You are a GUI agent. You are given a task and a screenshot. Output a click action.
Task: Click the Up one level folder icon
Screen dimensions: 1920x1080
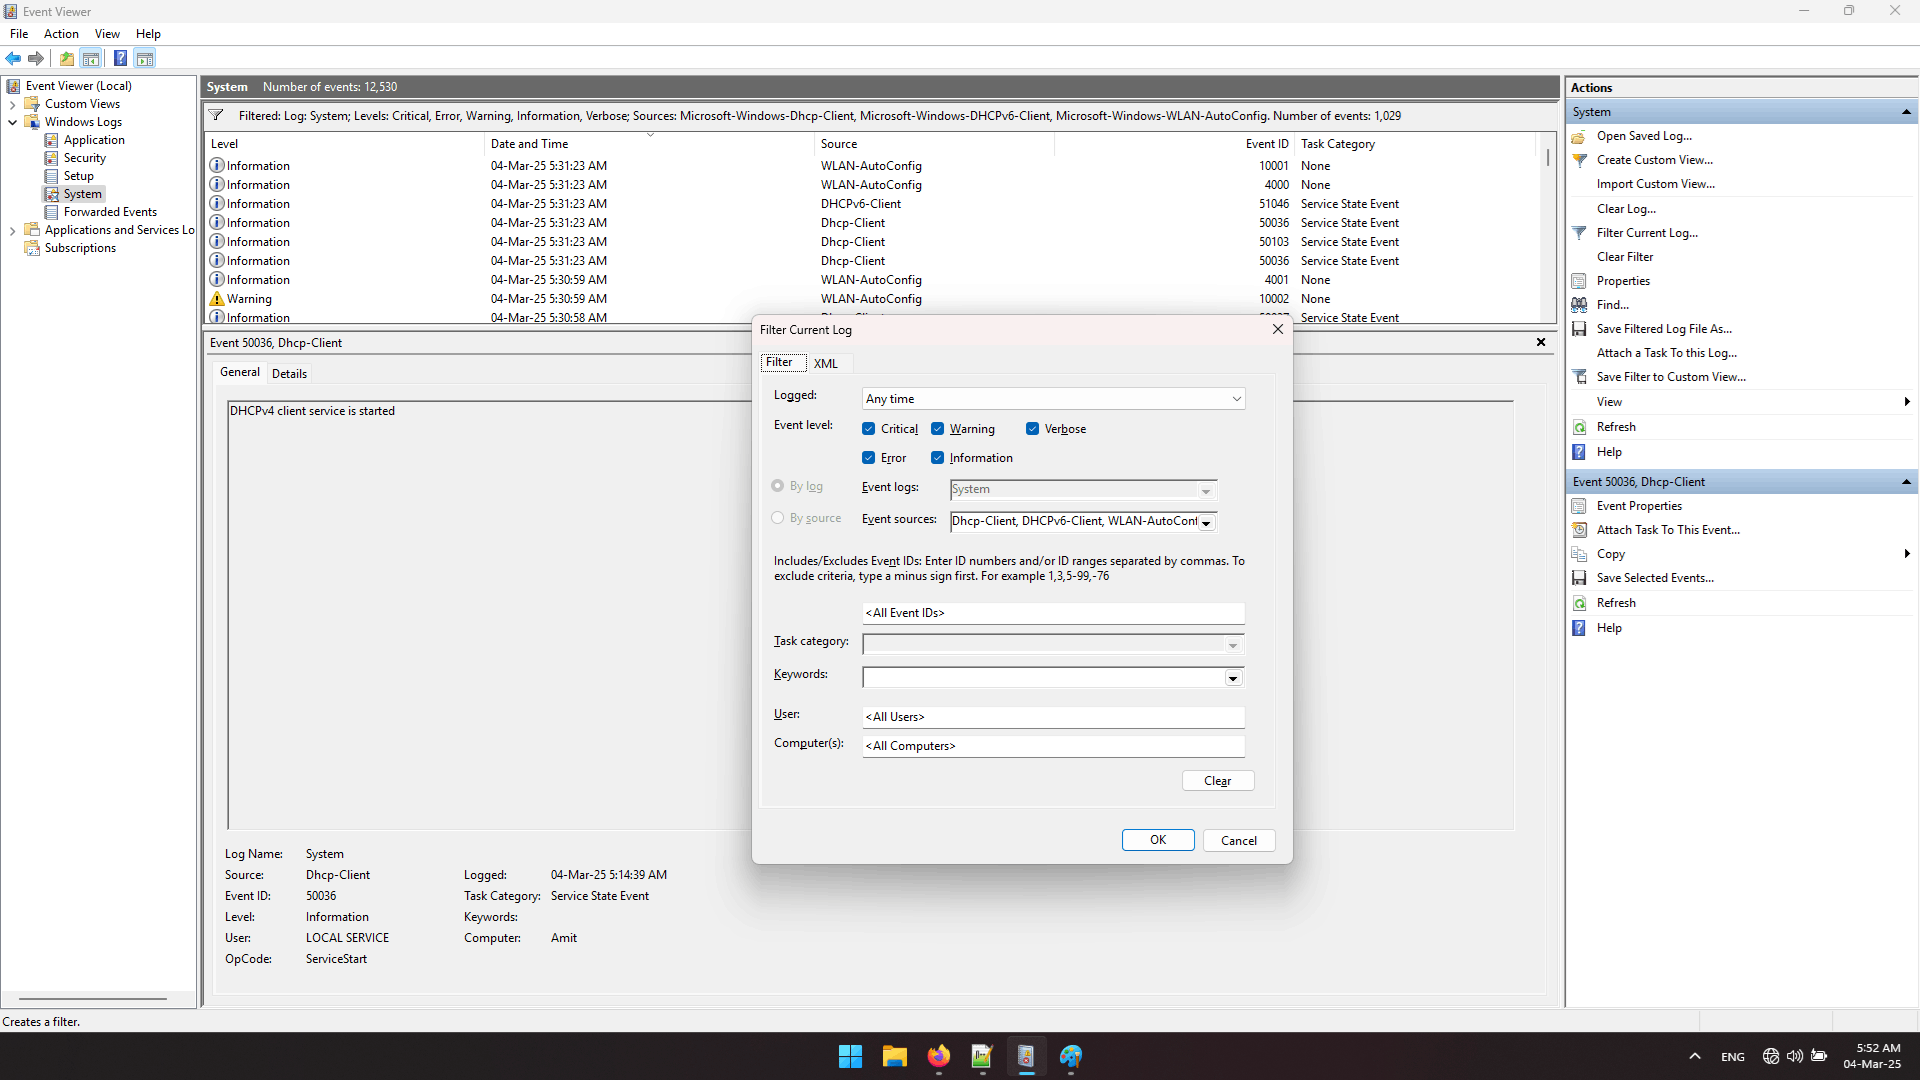67,58
